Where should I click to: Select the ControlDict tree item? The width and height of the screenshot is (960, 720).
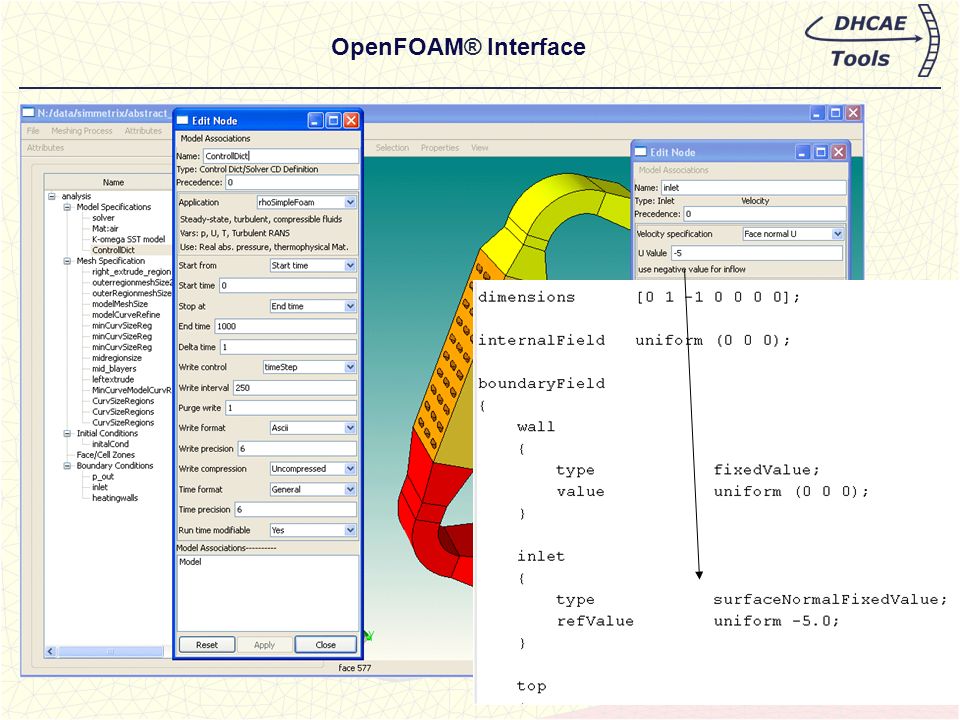tap(113, 250)
